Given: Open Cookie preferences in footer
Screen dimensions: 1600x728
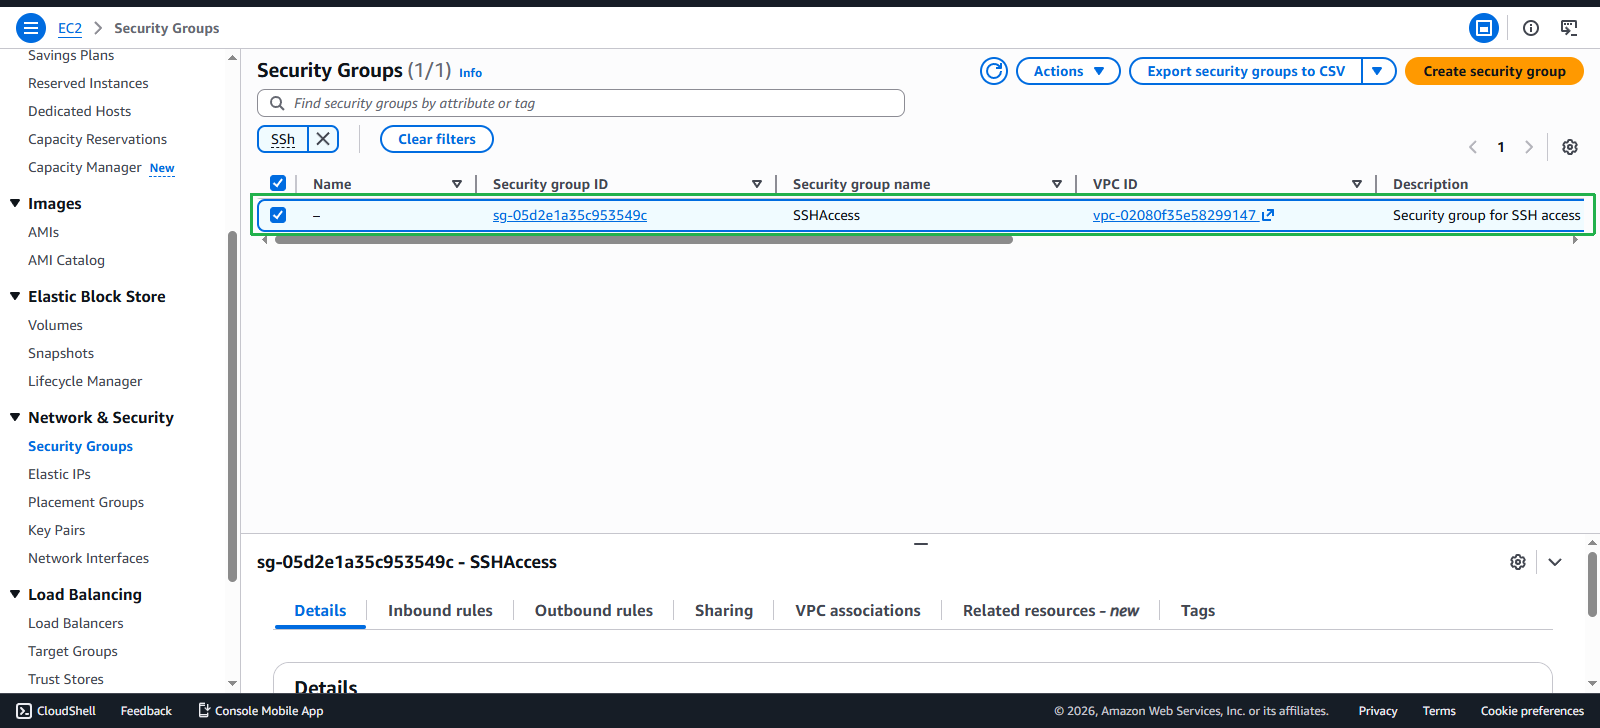Looking at the screenshot, I should (1532, 711).
